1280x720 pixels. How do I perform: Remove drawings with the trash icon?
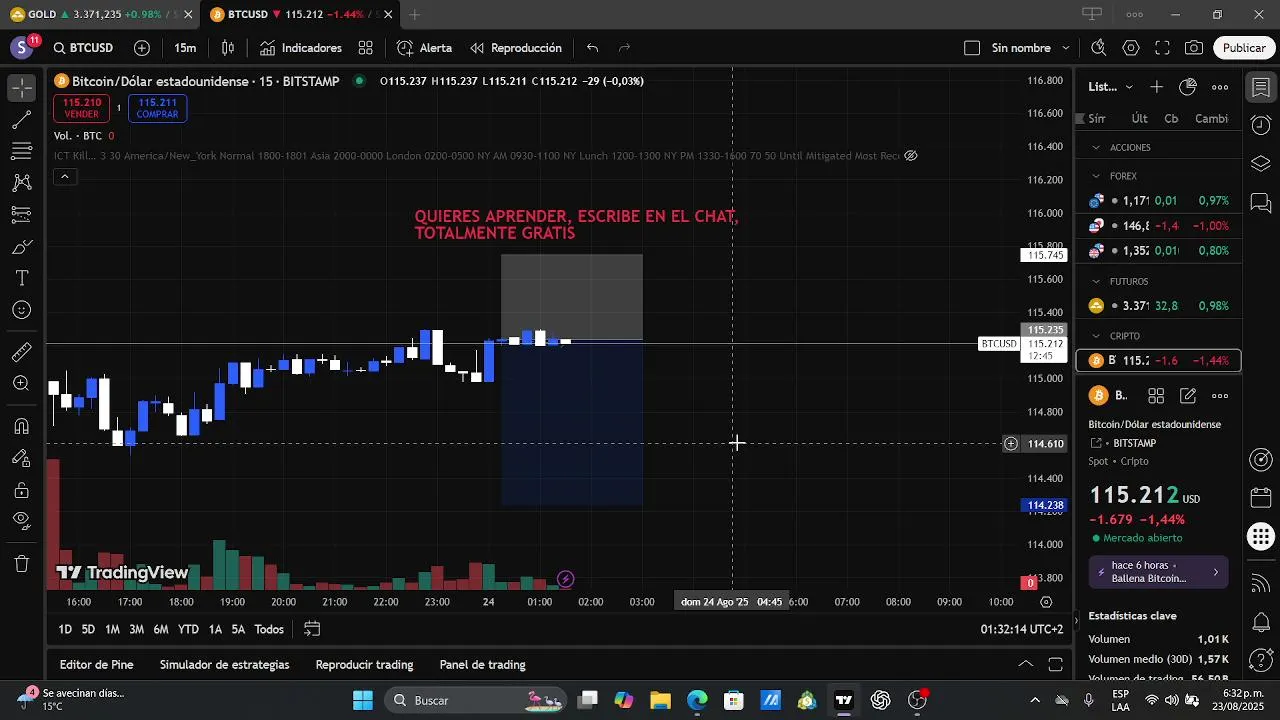21,564
